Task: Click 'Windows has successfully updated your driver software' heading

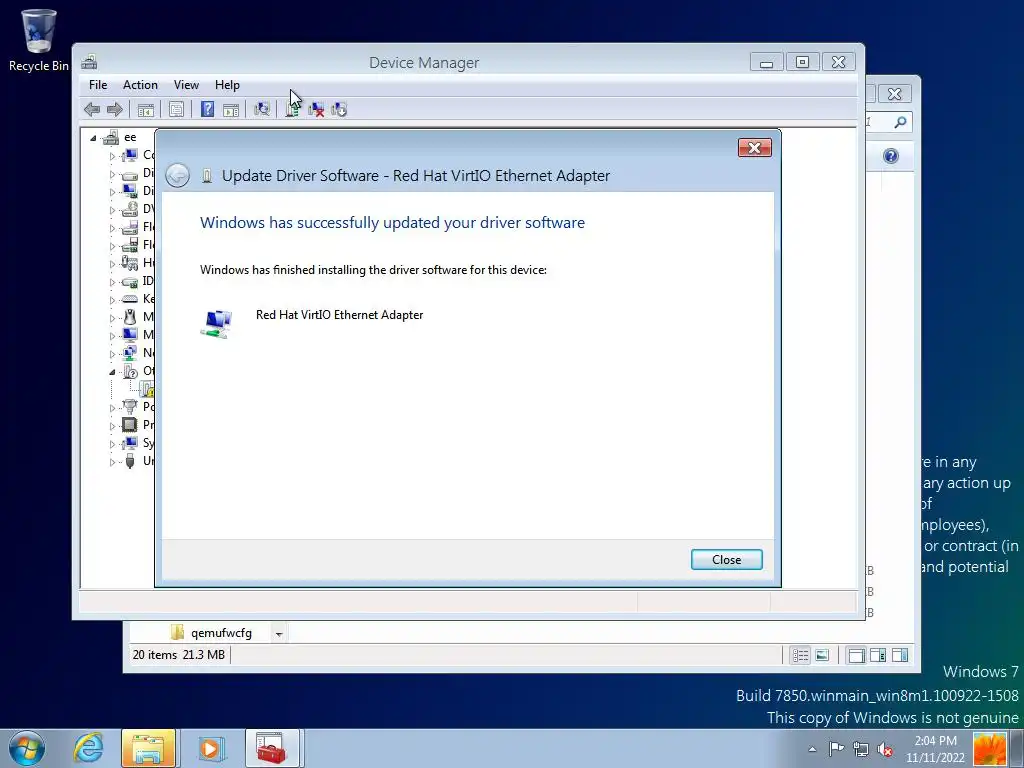Action: click(x=392, y=223)
